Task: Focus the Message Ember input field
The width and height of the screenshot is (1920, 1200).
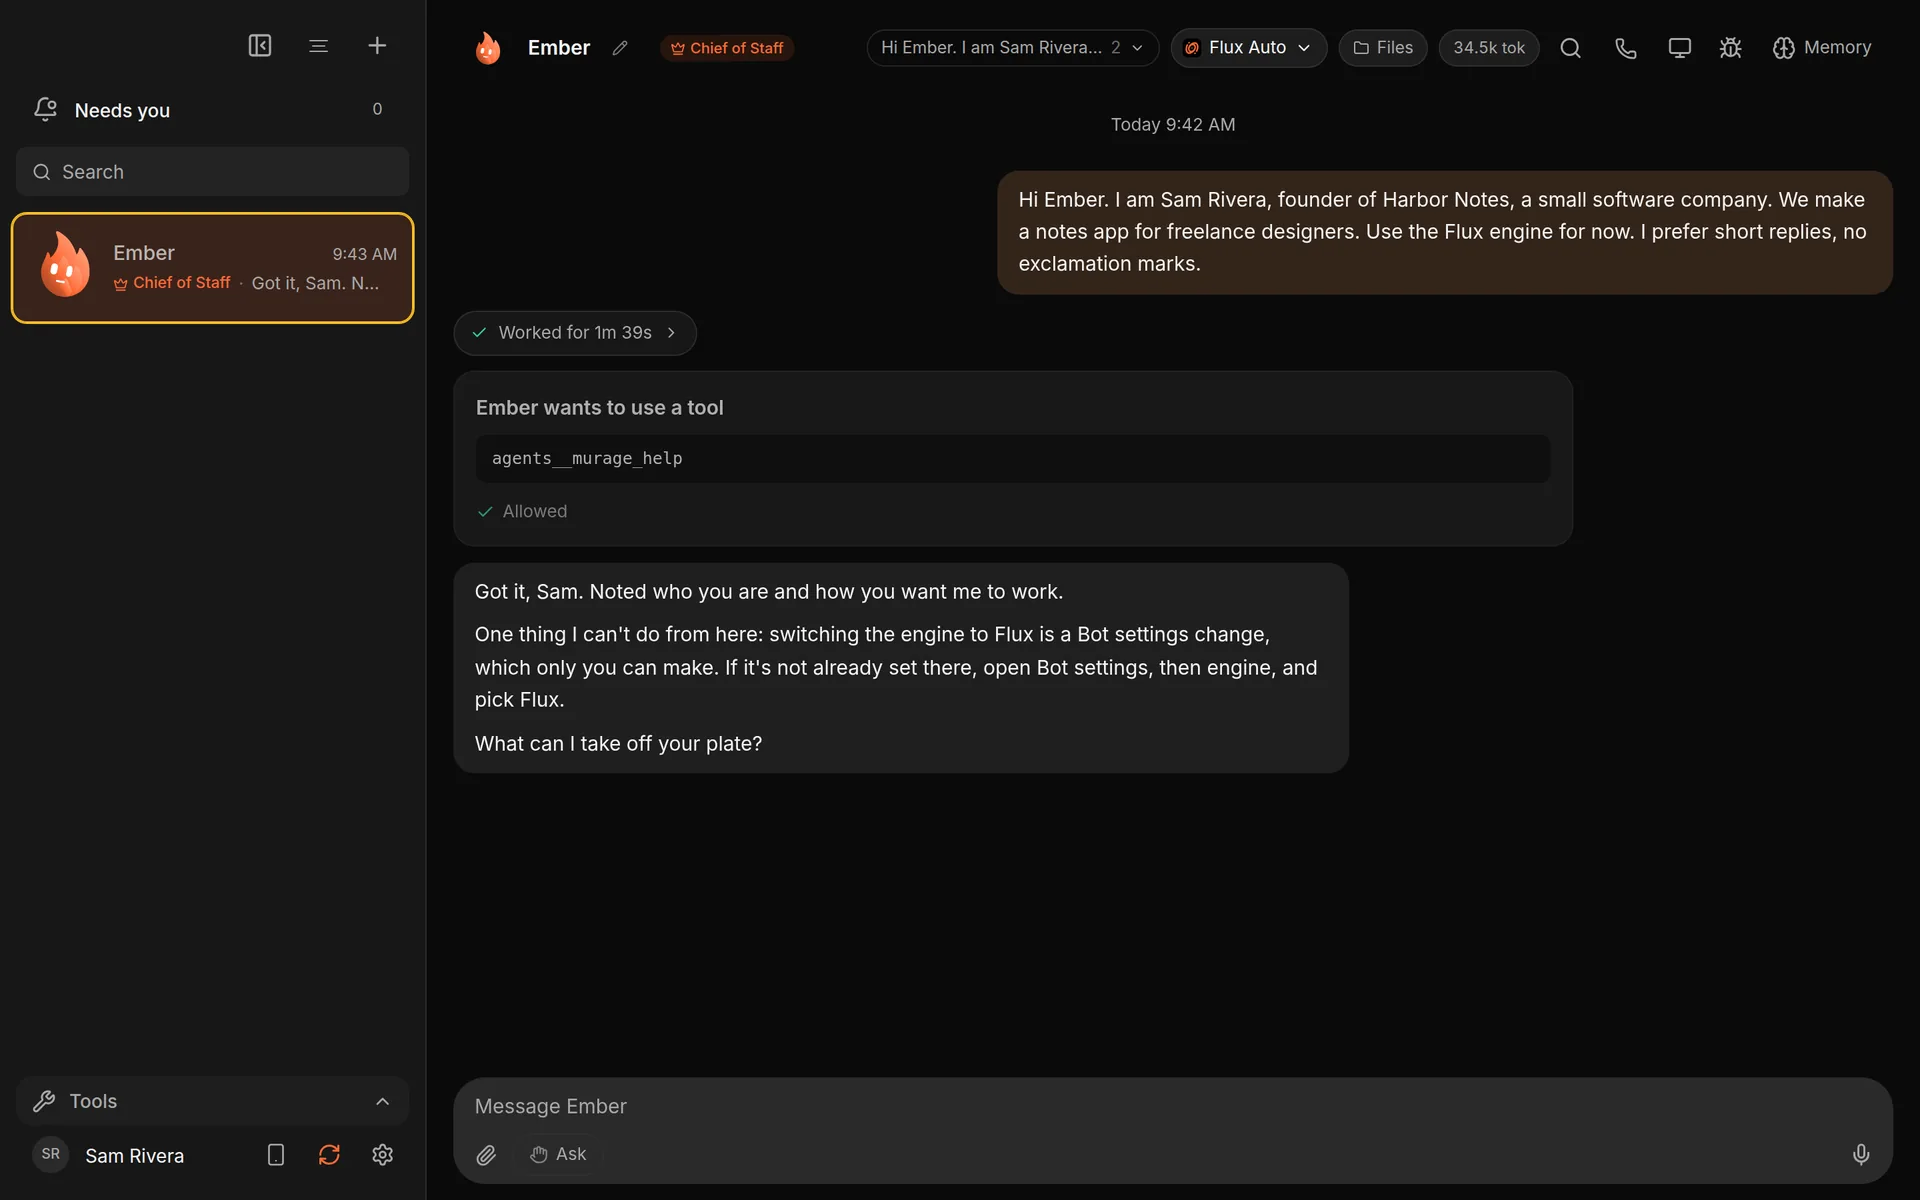Action: click(1172, 1106)
